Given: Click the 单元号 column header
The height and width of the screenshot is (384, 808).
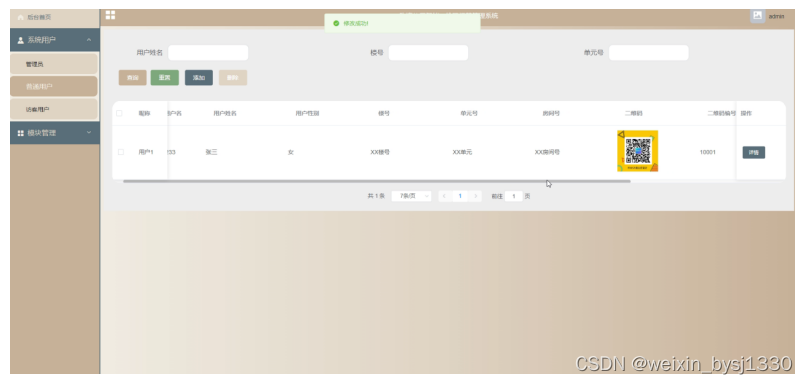Looking at the screenshot, I should coord(469,113).
